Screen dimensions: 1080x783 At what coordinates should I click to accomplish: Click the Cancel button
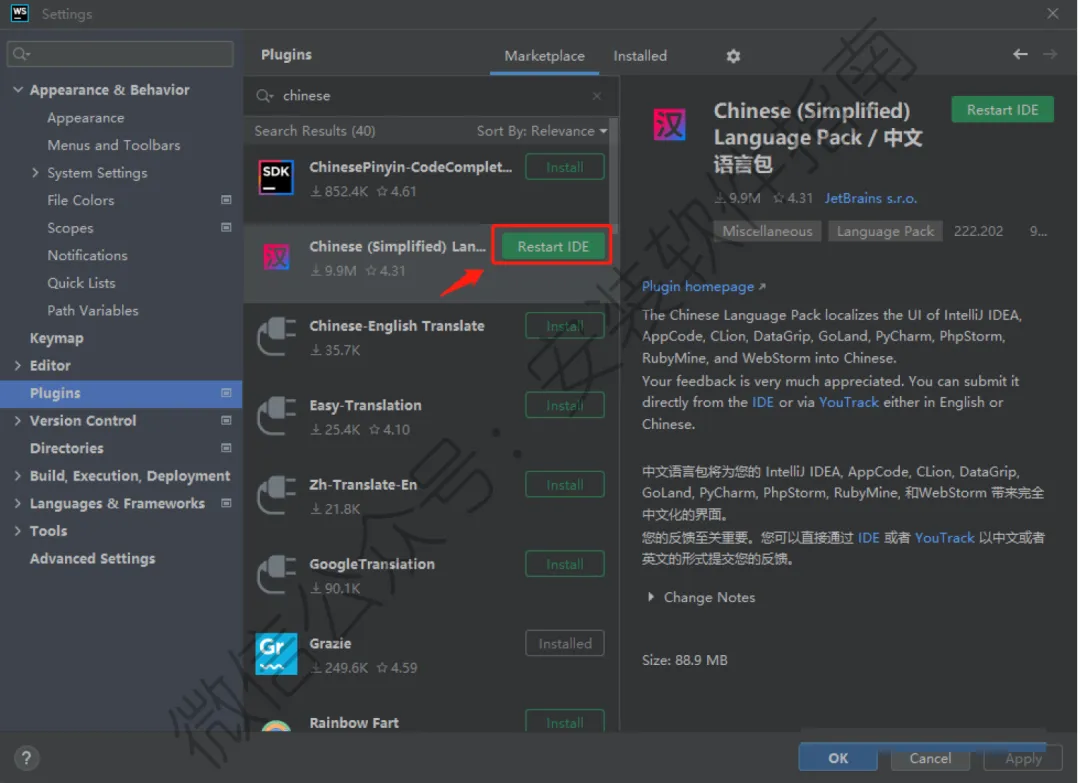tap(930, 758)
